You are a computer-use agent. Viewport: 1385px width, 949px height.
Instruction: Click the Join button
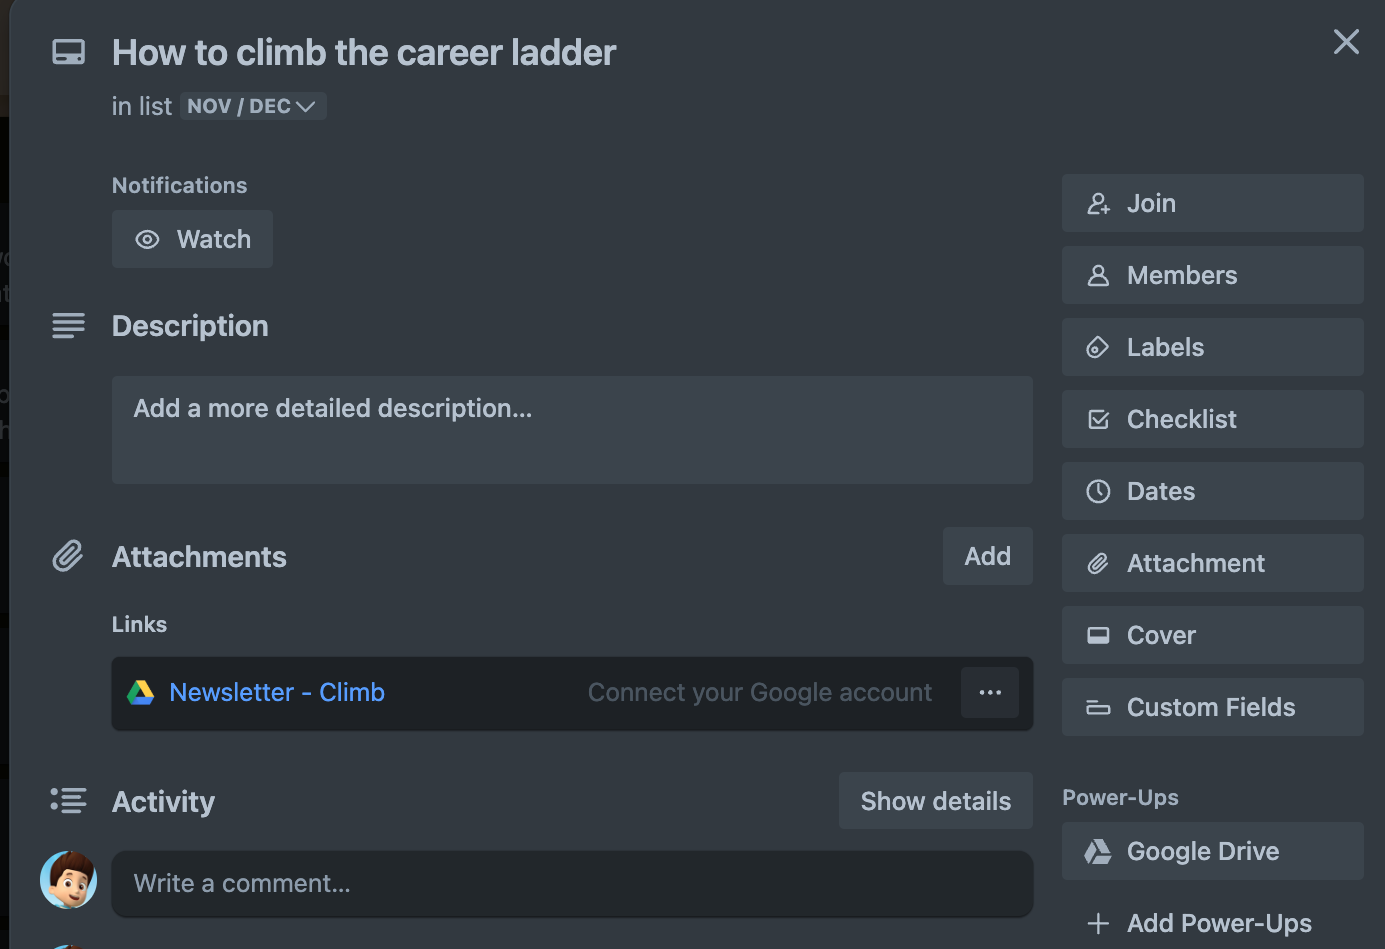click(1212, 203)
